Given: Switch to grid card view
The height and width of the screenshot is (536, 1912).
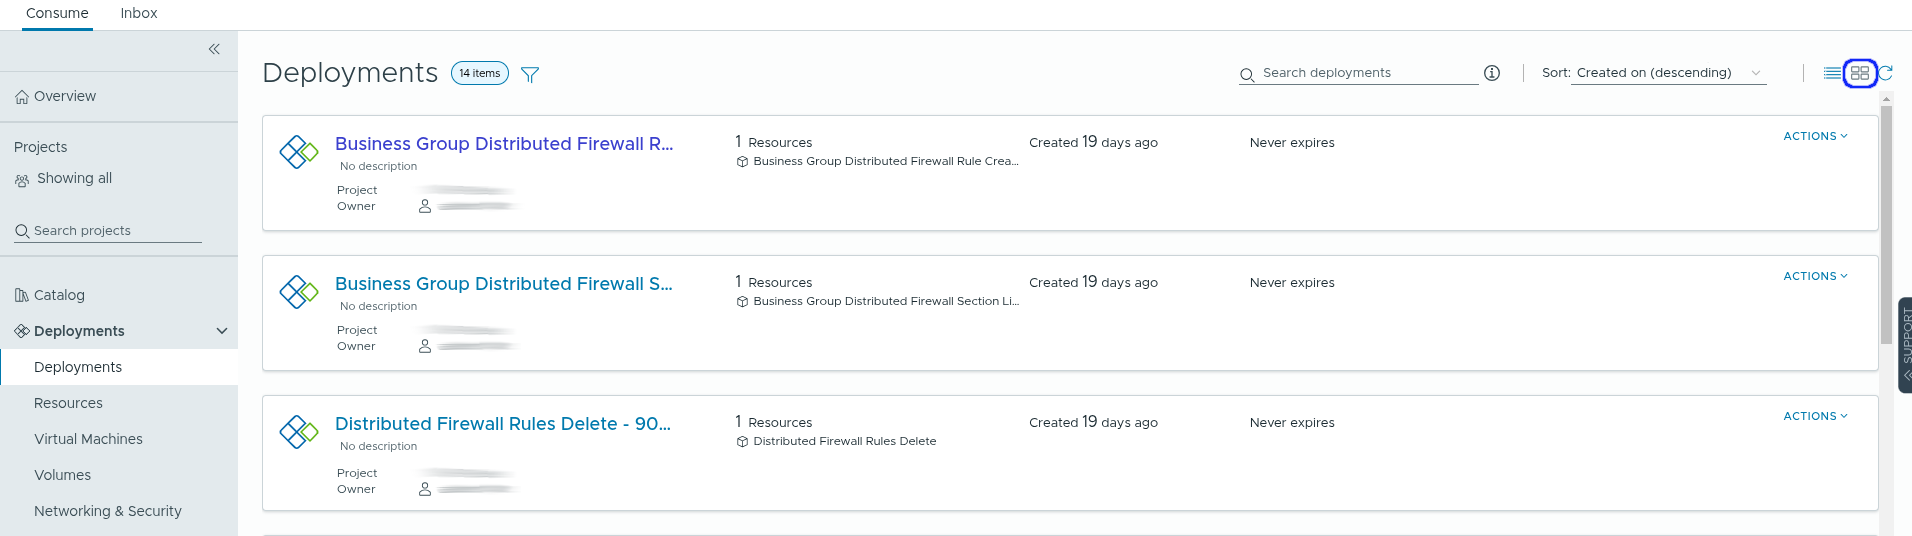Looking at the screenshot, I should tap(1860, 73).
